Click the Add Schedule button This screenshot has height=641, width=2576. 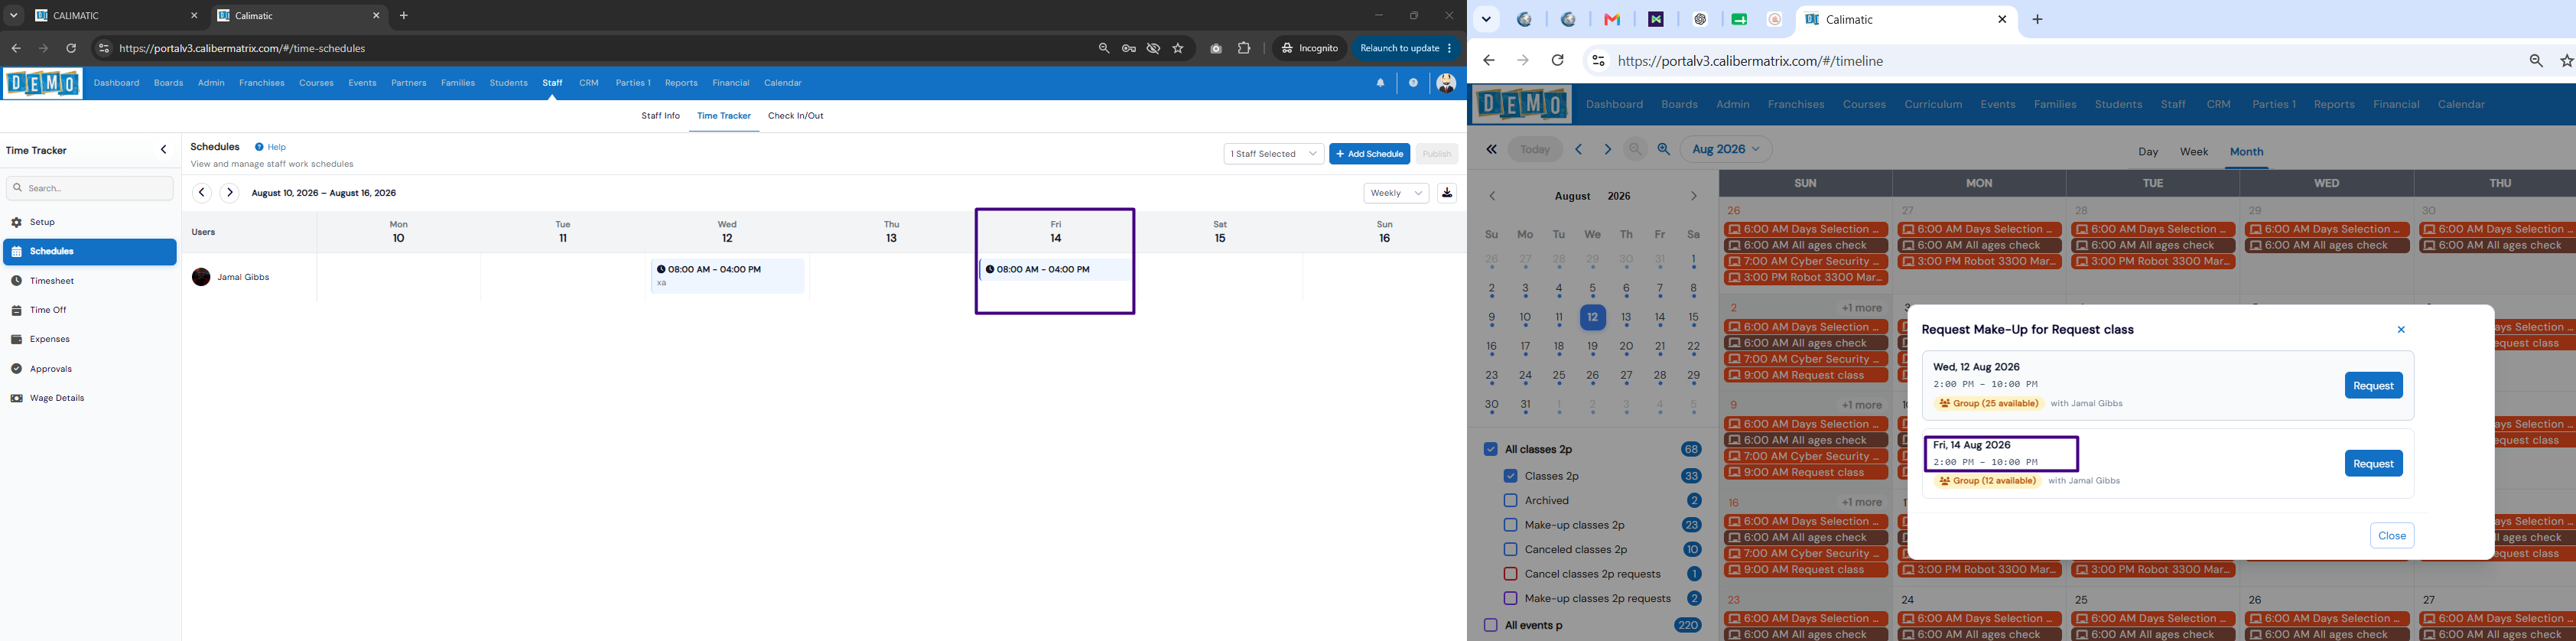(1369, 154)
